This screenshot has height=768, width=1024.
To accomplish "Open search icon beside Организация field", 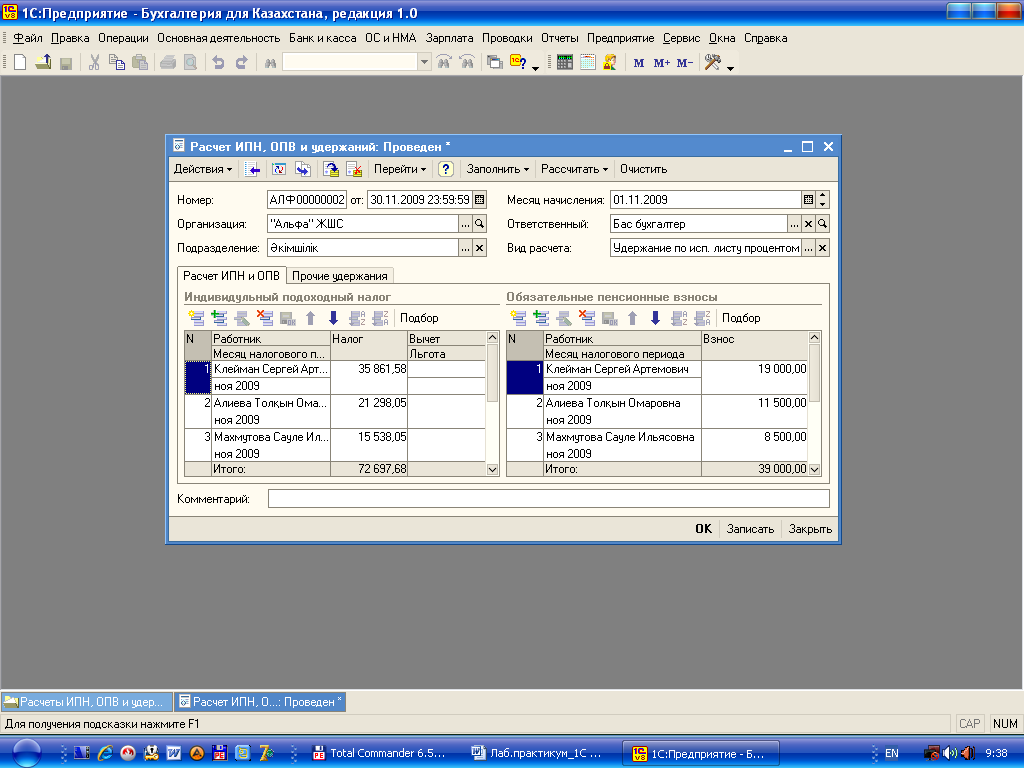I will coord(479,224).
